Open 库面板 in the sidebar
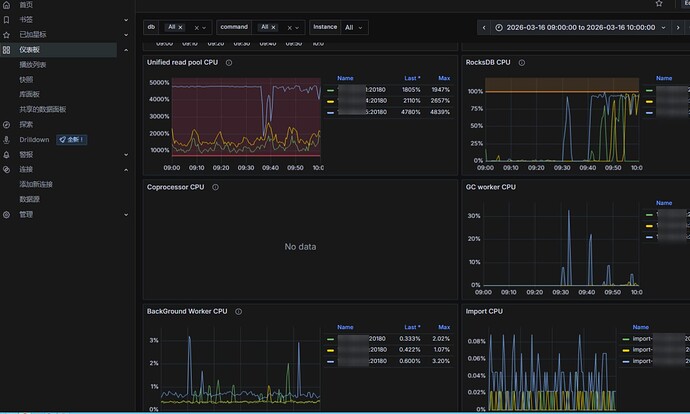Screen dimensions: 690x414 tap(29, 94)
